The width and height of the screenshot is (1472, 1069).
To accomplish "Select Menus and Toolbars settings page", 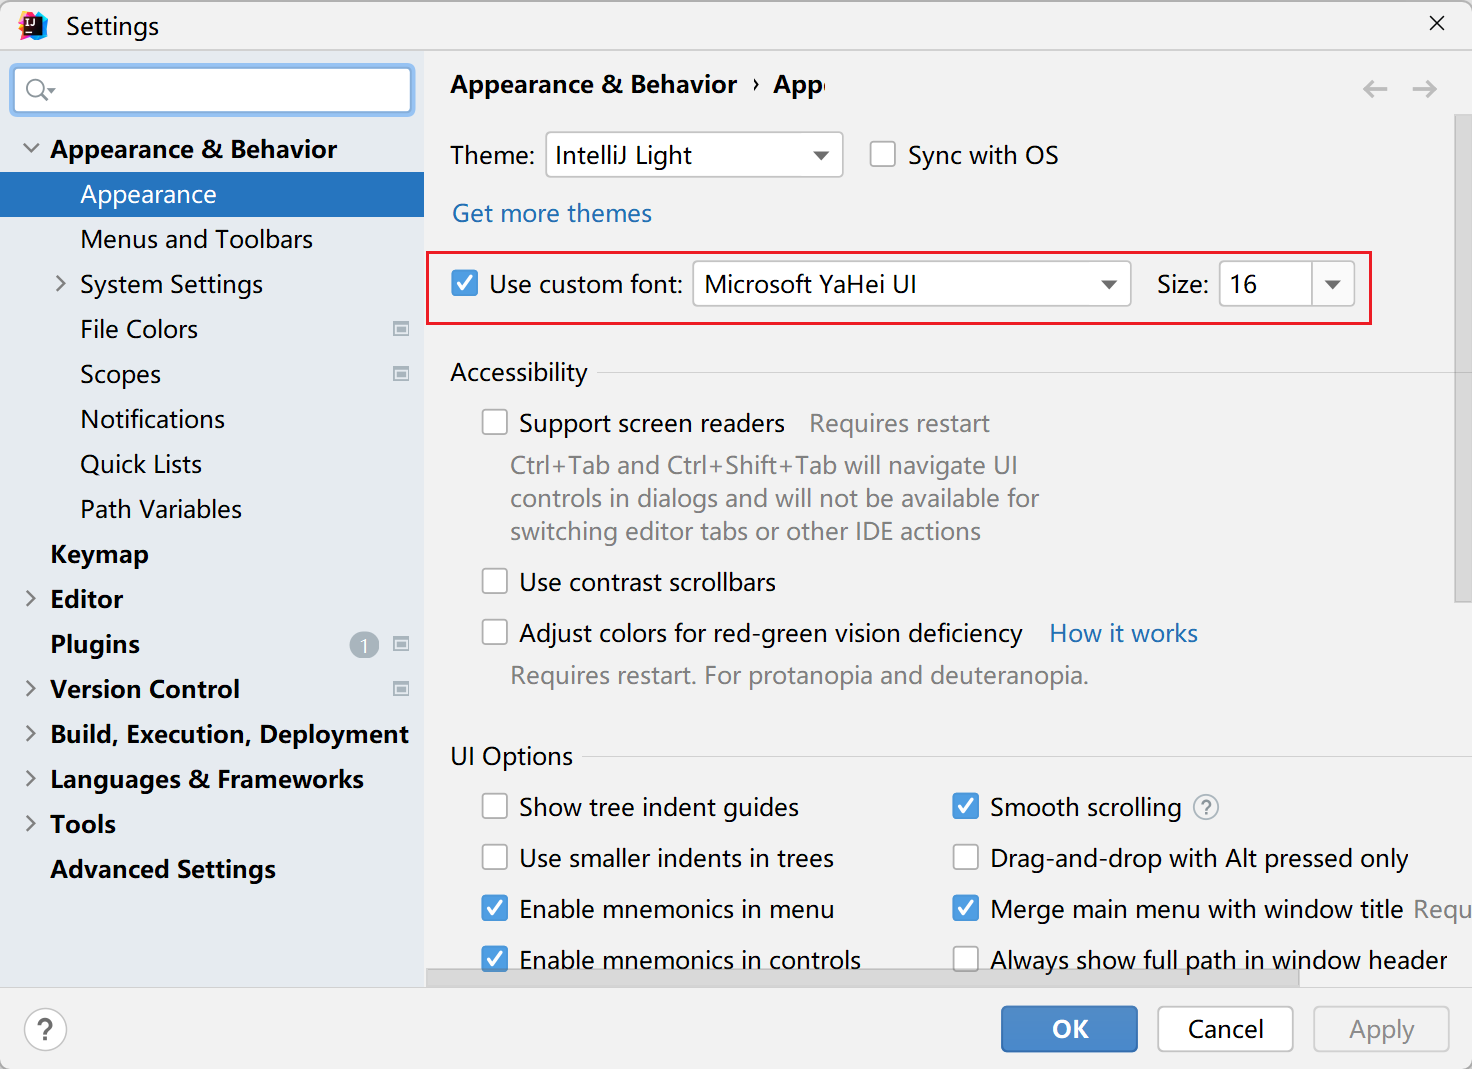I will [196, 239].
